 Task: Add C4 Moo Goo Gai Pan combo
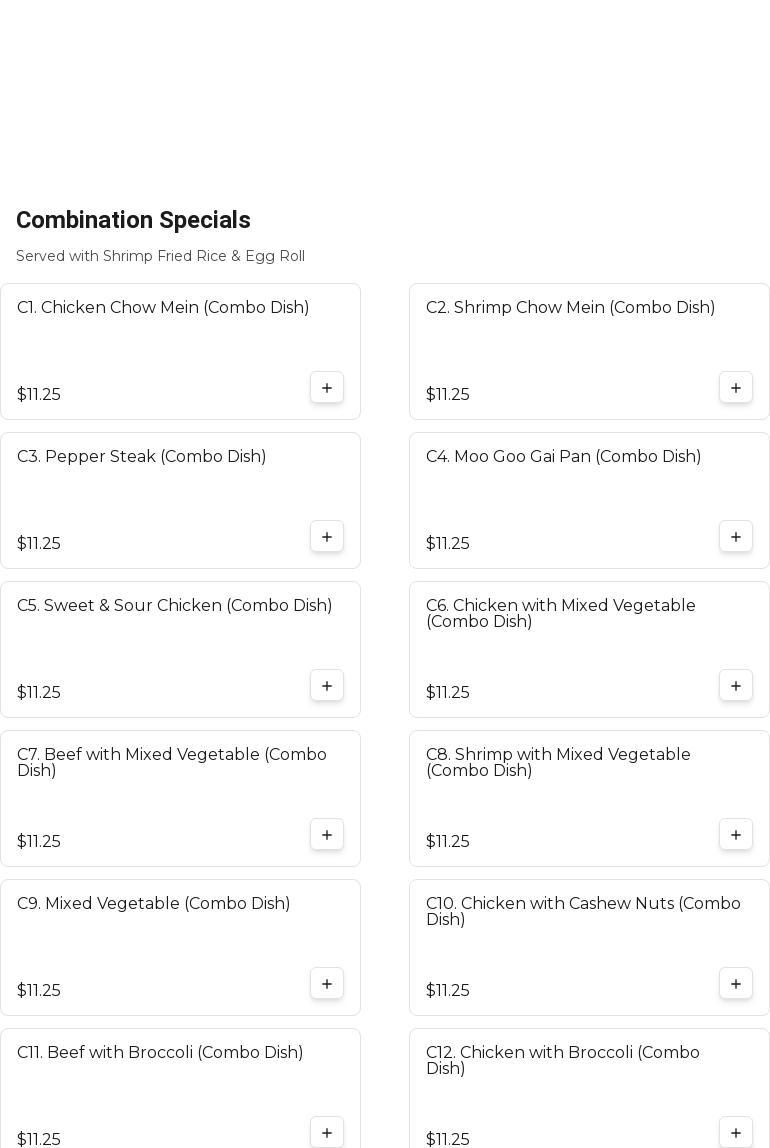(x=736, y=537)
